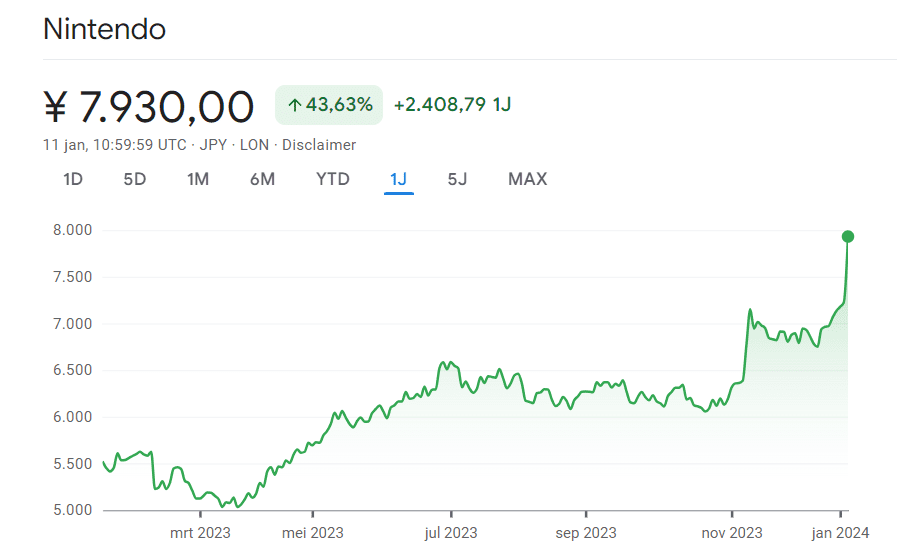Click the 7.000 y-axis label

(72, 324)
